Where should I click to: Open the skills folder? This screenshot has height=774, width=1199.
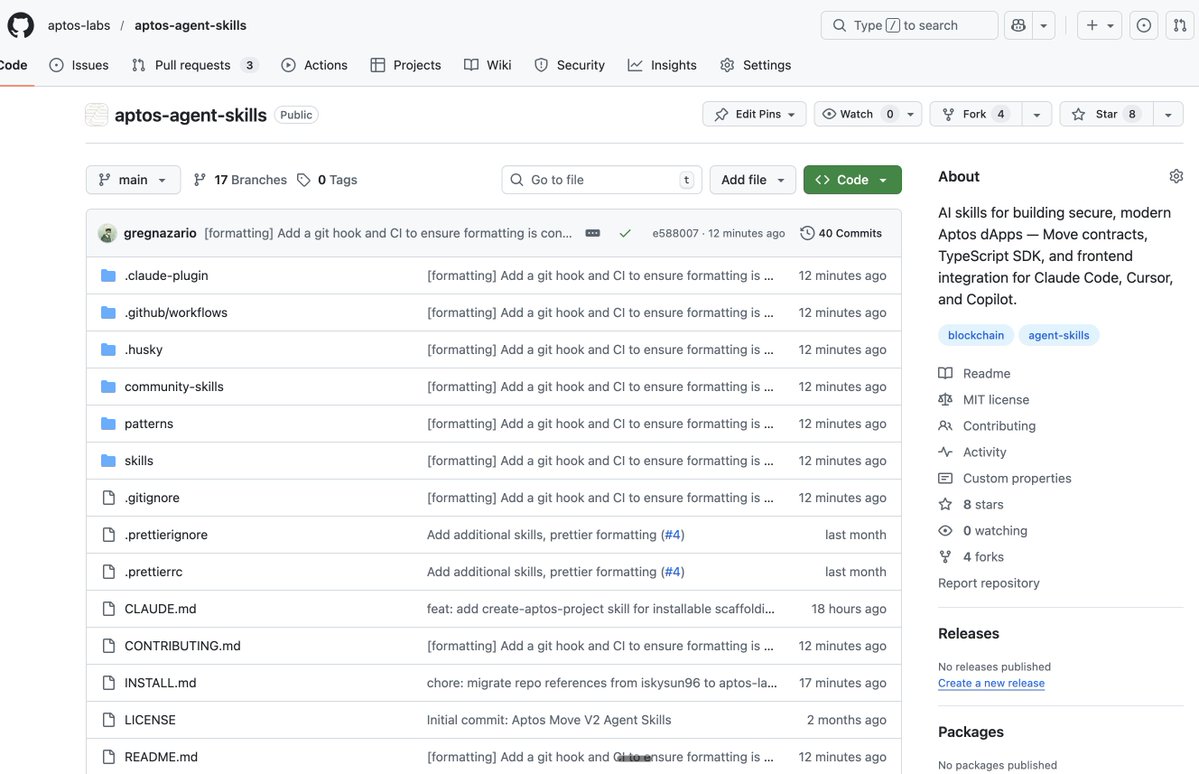[139, 460]
